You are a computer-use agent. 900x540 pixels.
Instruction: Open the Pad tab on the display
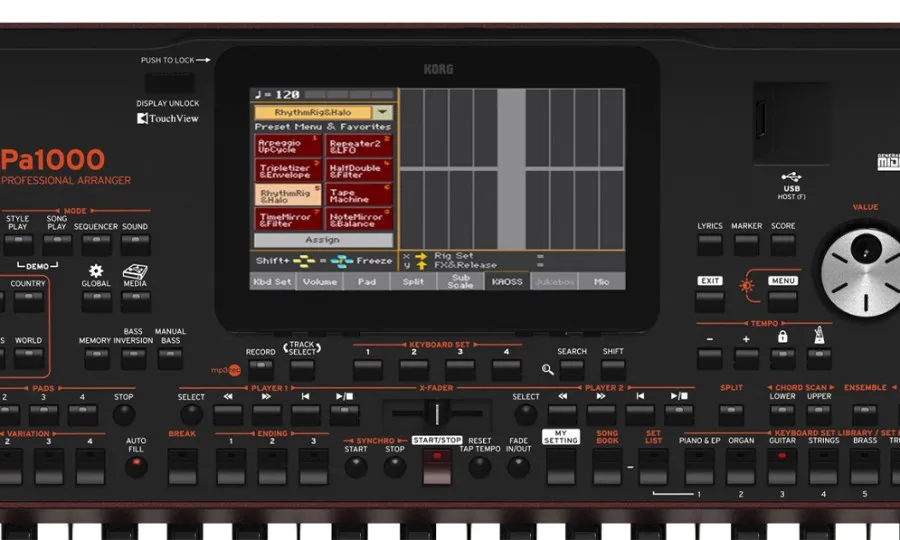point(367,281)
